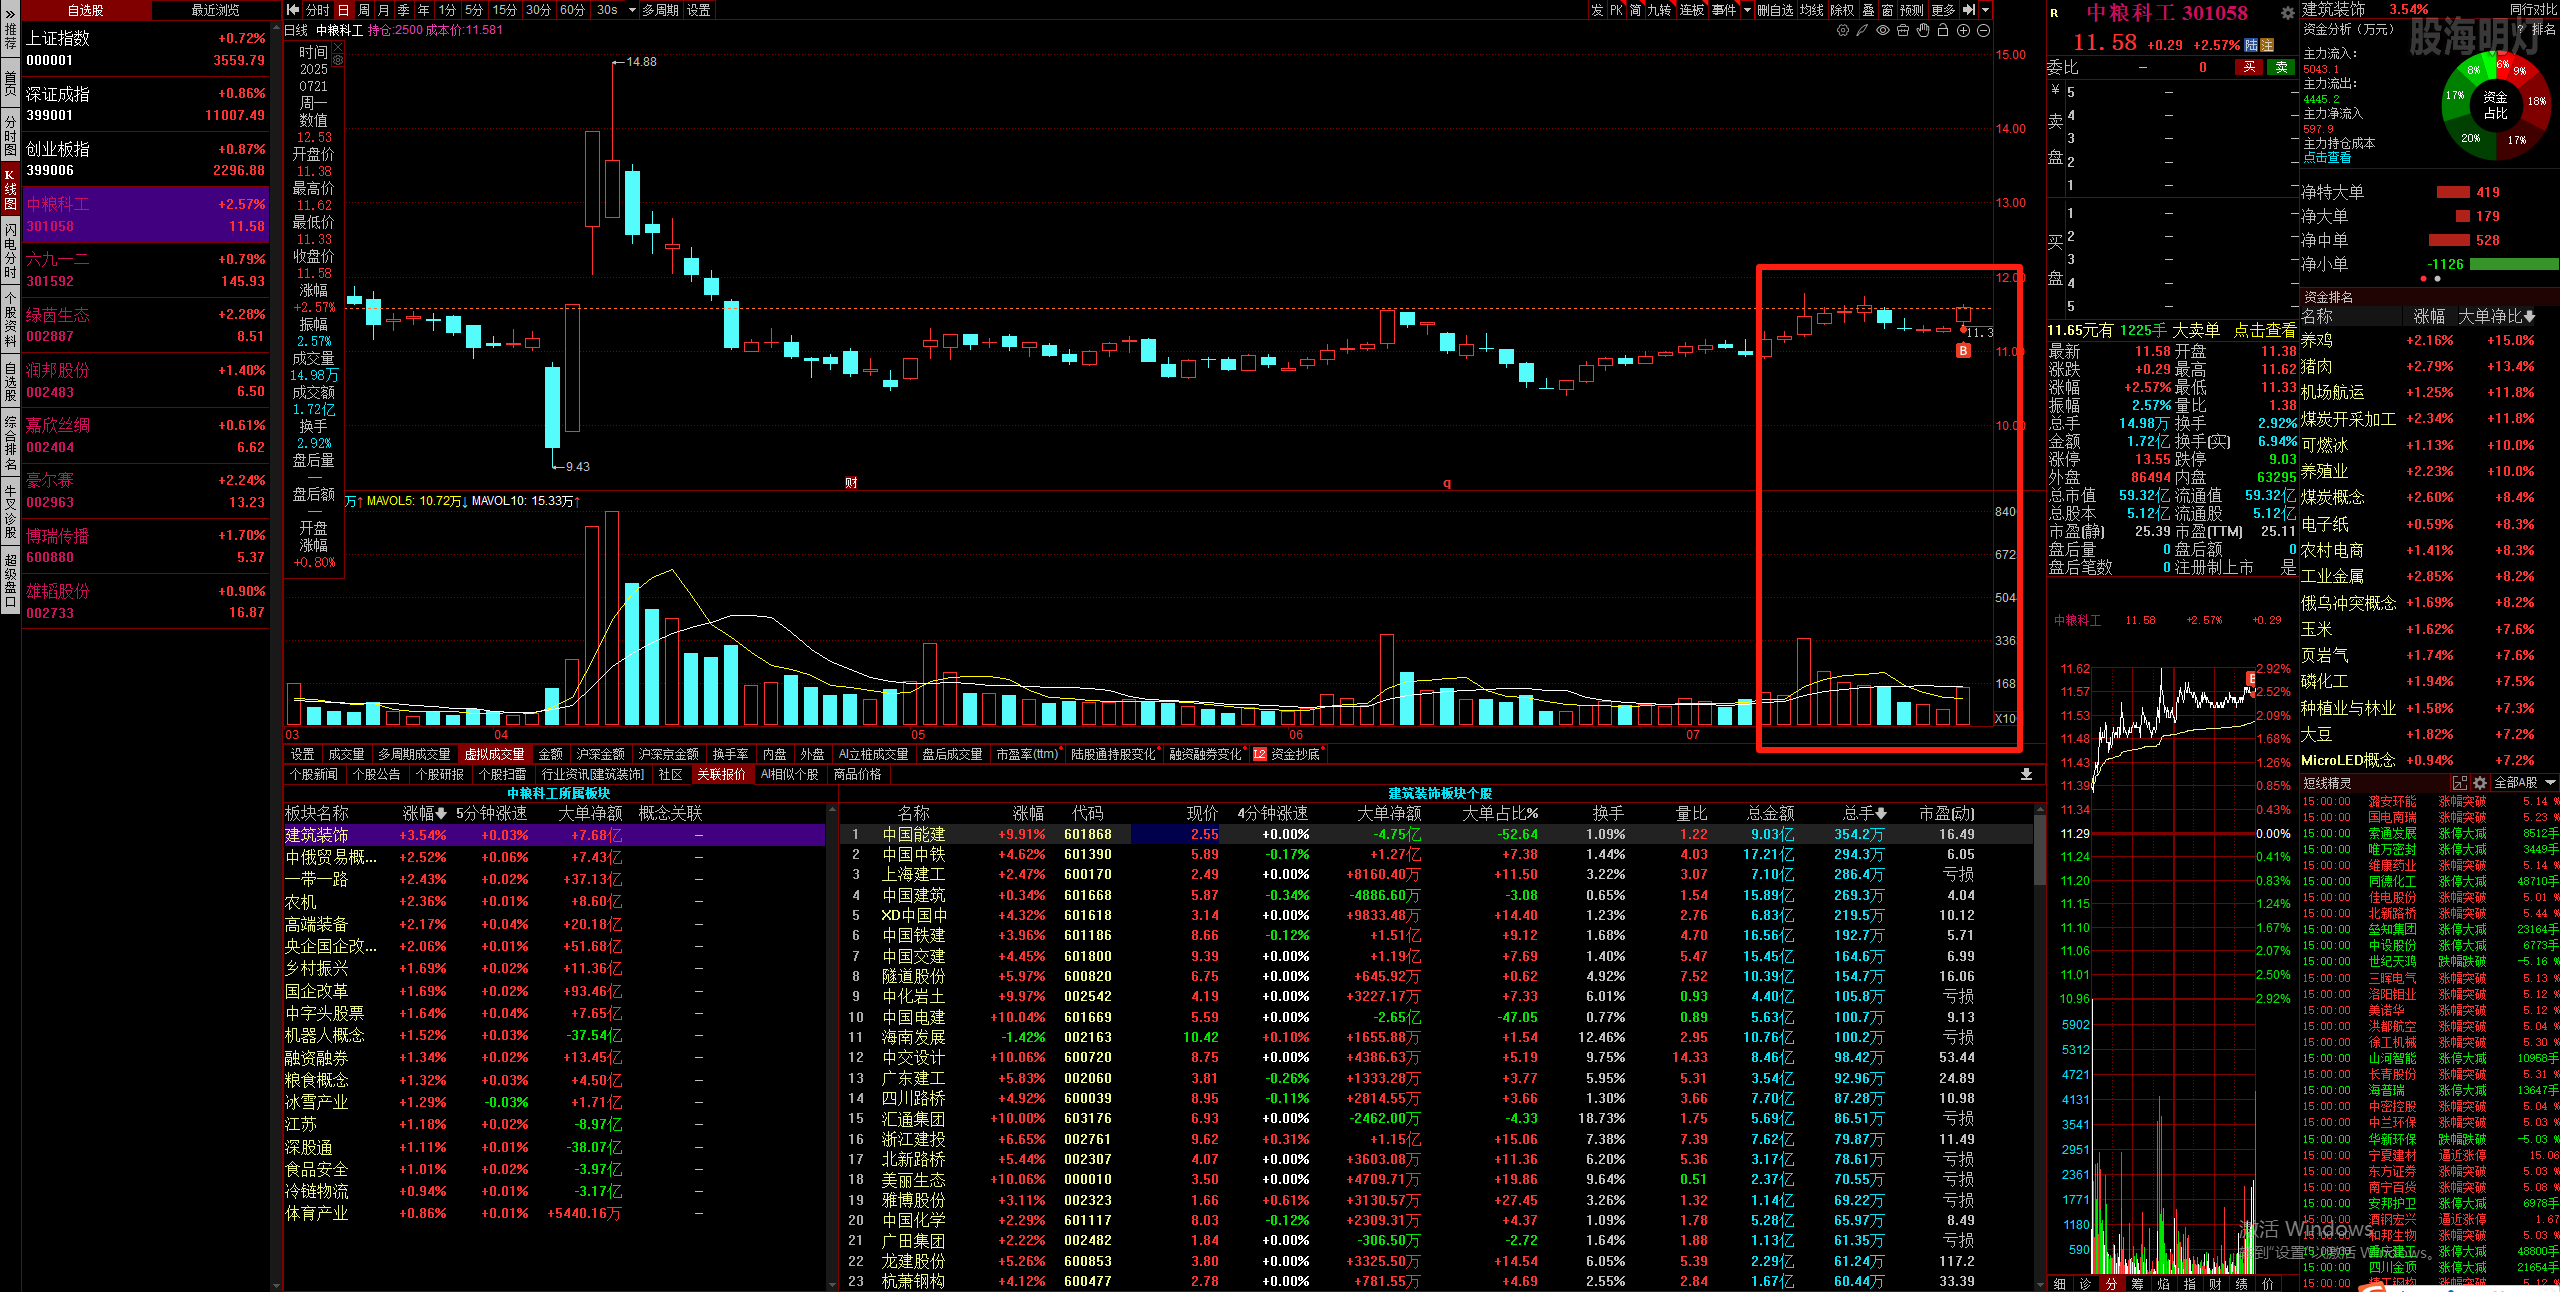Click the green 卖 sell button
Viewport: 2560px width, 1292px height.
point(2281,67)
